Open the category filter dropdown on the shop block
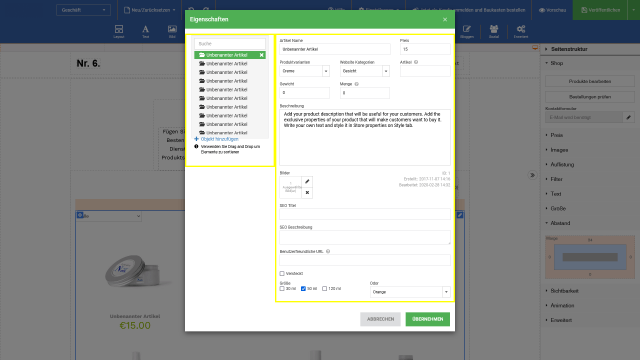This screenshot has height=360, width=640. coord(109,216)
